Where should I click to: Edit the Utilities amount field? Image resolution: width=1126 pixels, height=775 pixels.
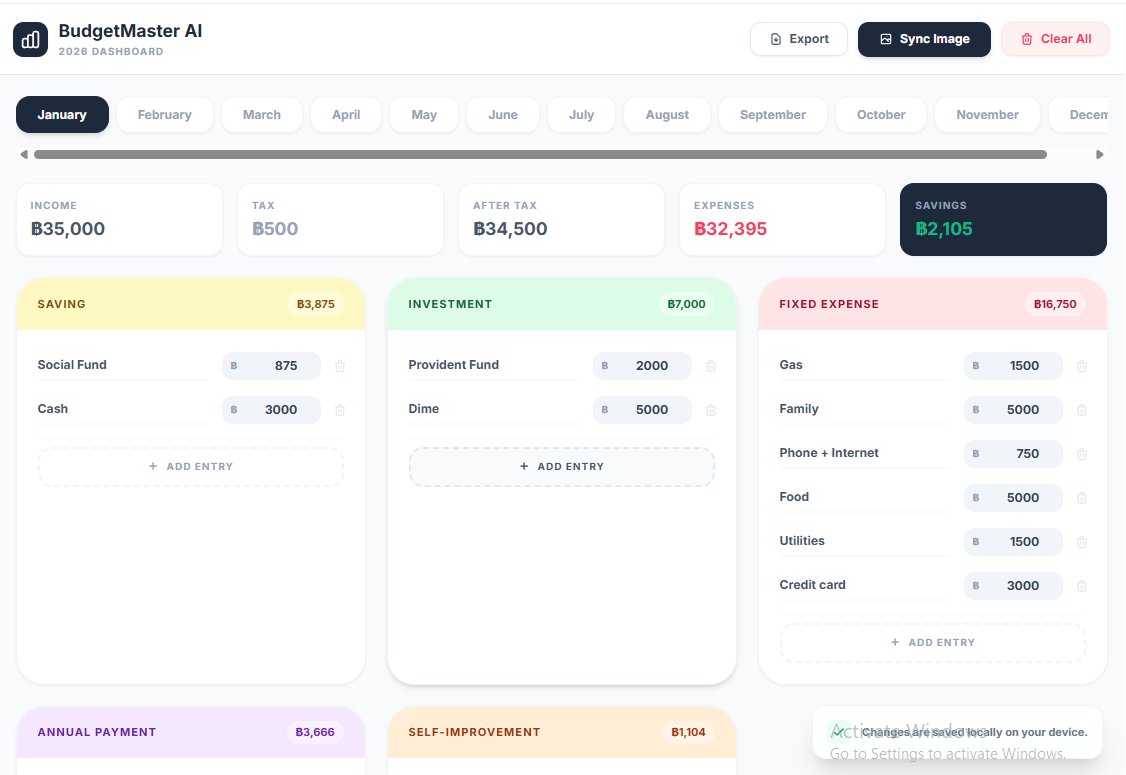(x=1013, y=542)
